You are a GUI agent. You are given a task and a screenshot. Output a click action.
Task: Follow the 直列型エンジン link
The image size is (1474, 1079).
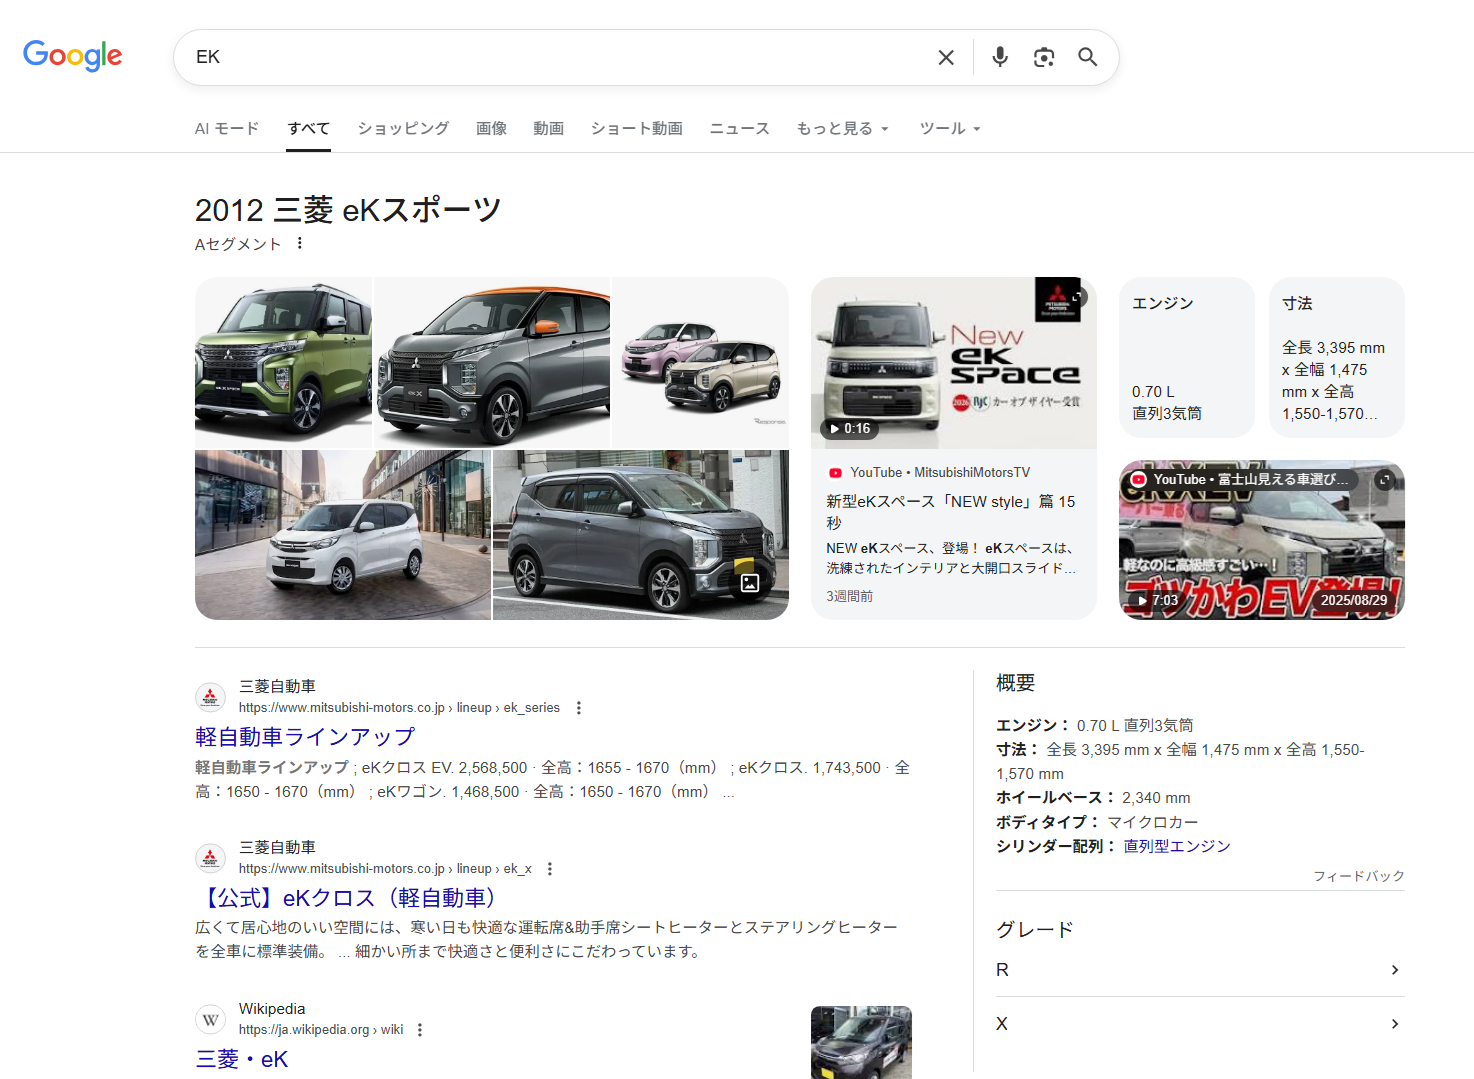coord(1177,846)
